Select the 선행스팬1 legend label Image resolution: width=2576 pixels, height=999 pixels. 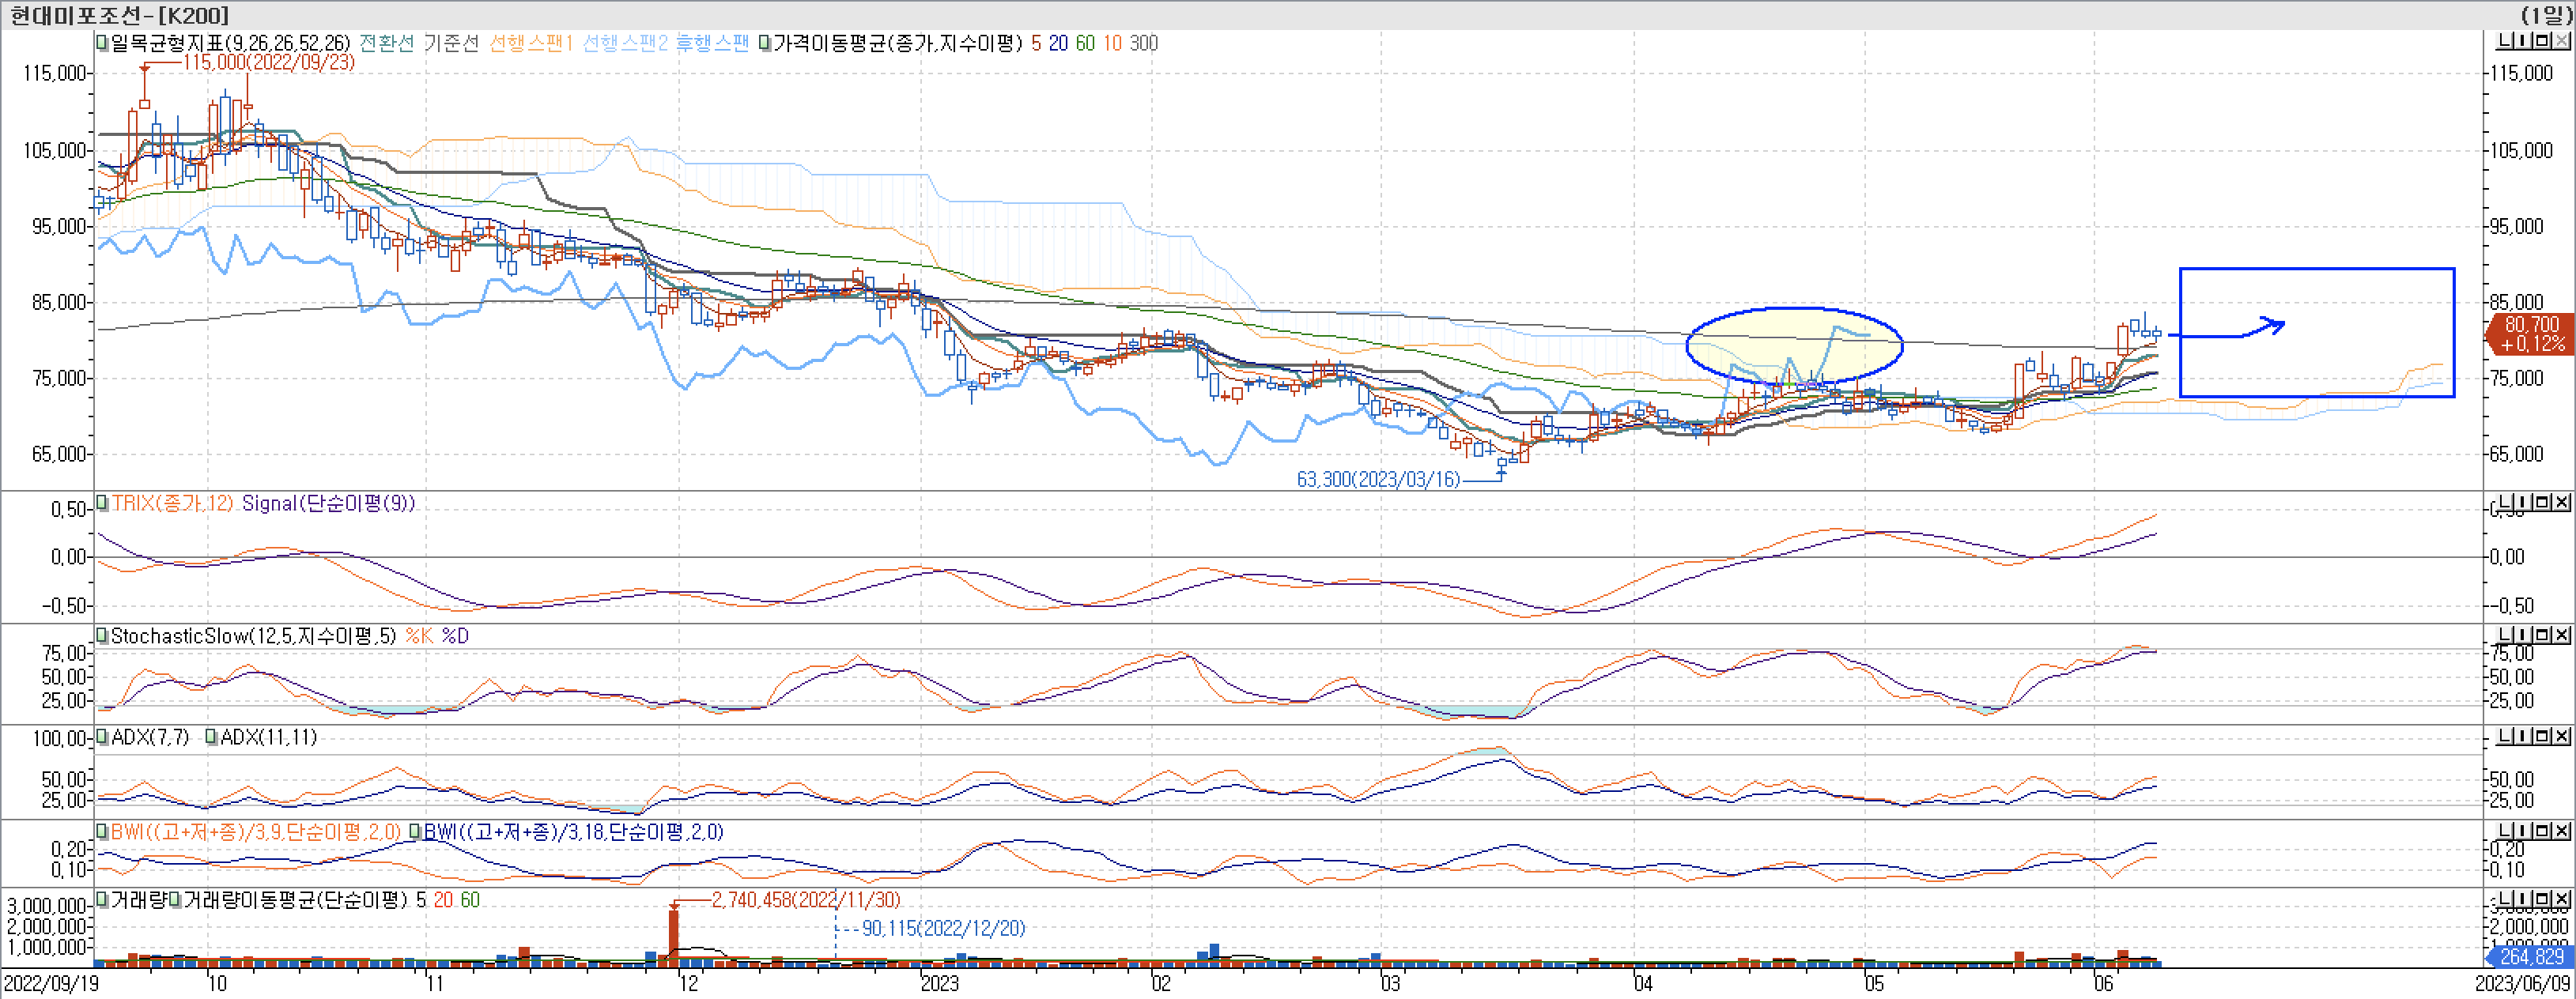coord(530,43)
